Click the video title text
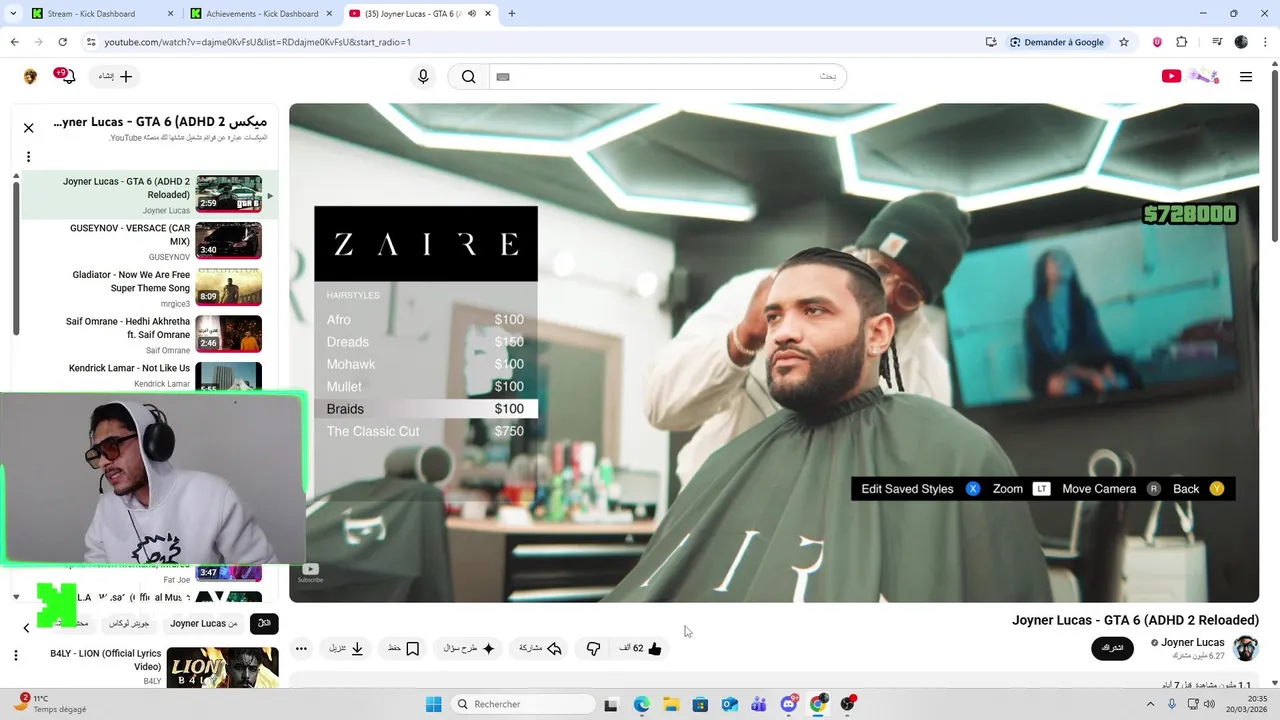 pyautogui.click(x=1135, y=620)
